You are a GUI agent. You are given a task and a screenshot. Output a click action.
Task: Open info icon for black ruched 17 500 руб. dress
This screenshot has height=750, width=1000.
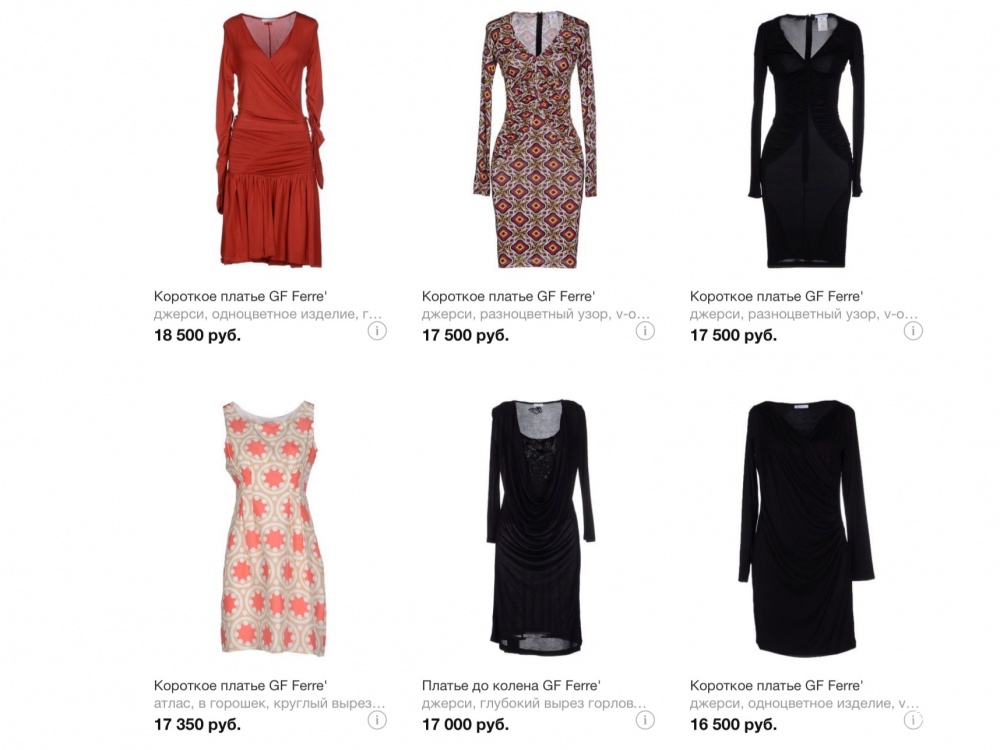[913, 330]
